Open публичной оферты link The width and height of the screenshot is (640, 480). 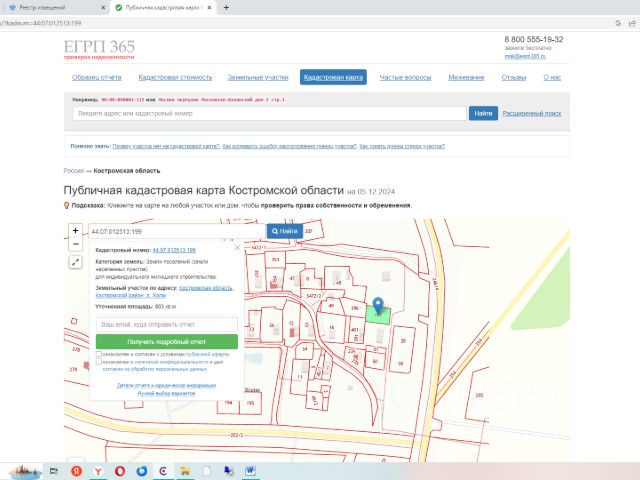[207, 354]
